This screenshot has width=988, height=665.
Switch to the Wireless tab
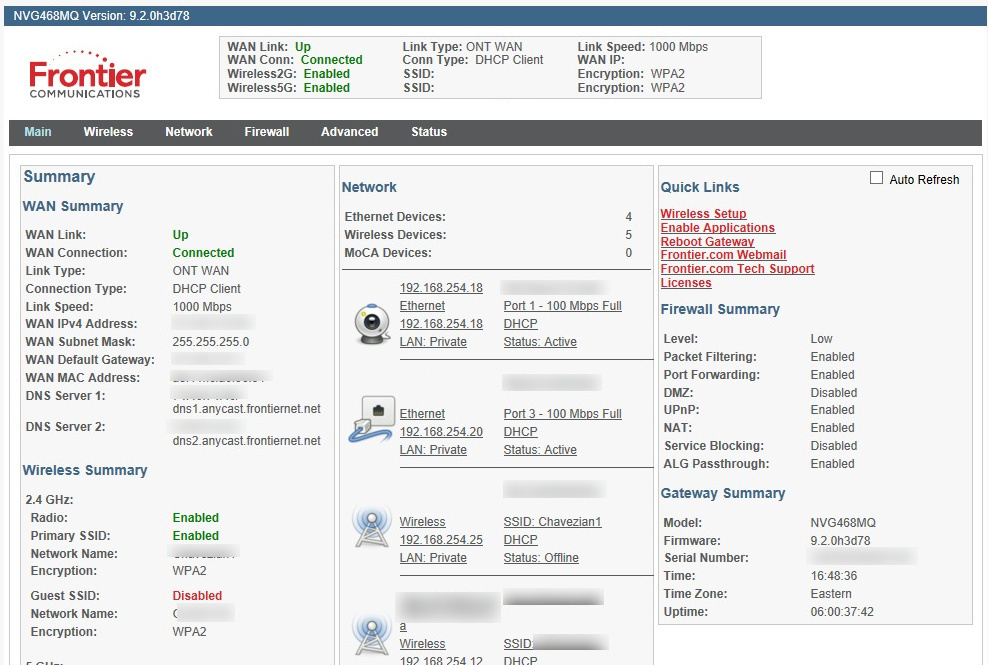(x=108, y=132)
